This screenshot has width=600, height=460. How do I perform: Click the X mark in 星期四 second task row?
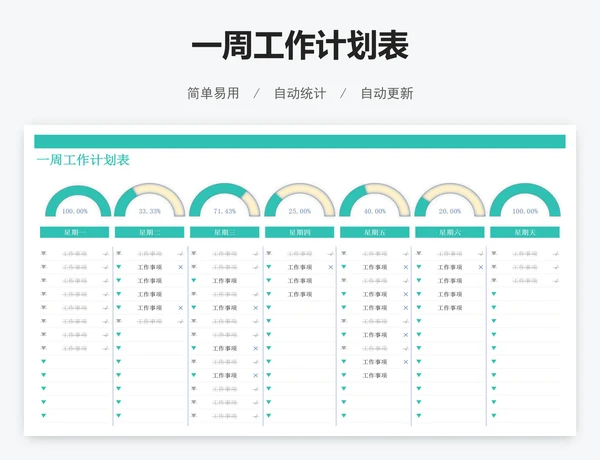tap(331, 267)
